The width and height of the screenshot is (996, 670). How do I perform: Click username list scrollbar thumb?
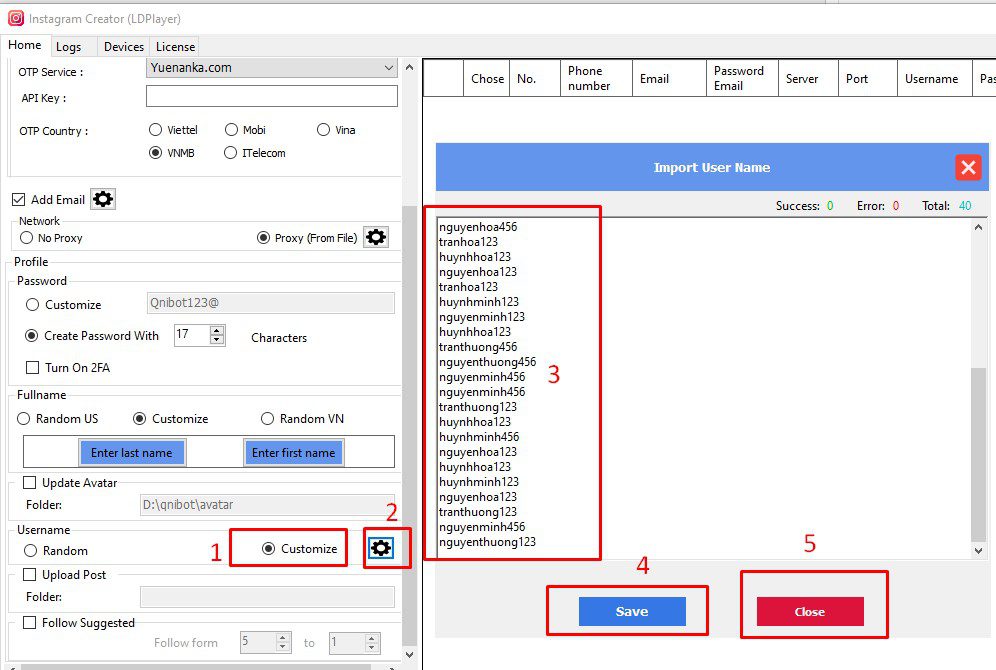(978, 455)
